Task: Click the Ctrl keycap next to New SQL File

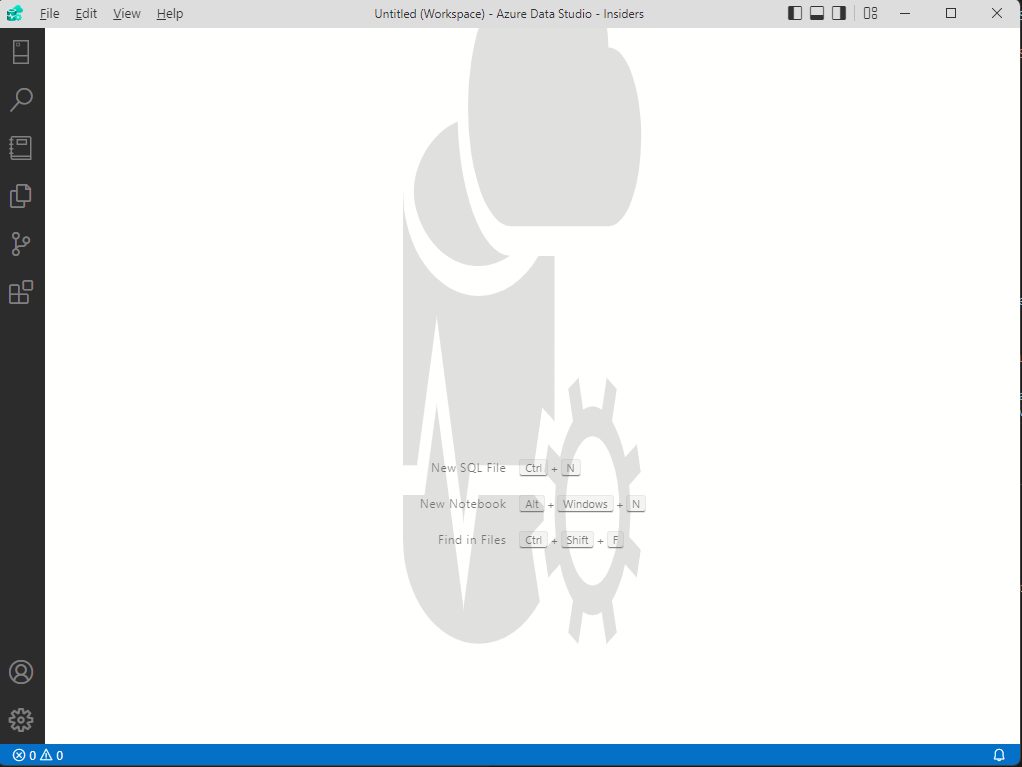Action: (x=533, y=467)
